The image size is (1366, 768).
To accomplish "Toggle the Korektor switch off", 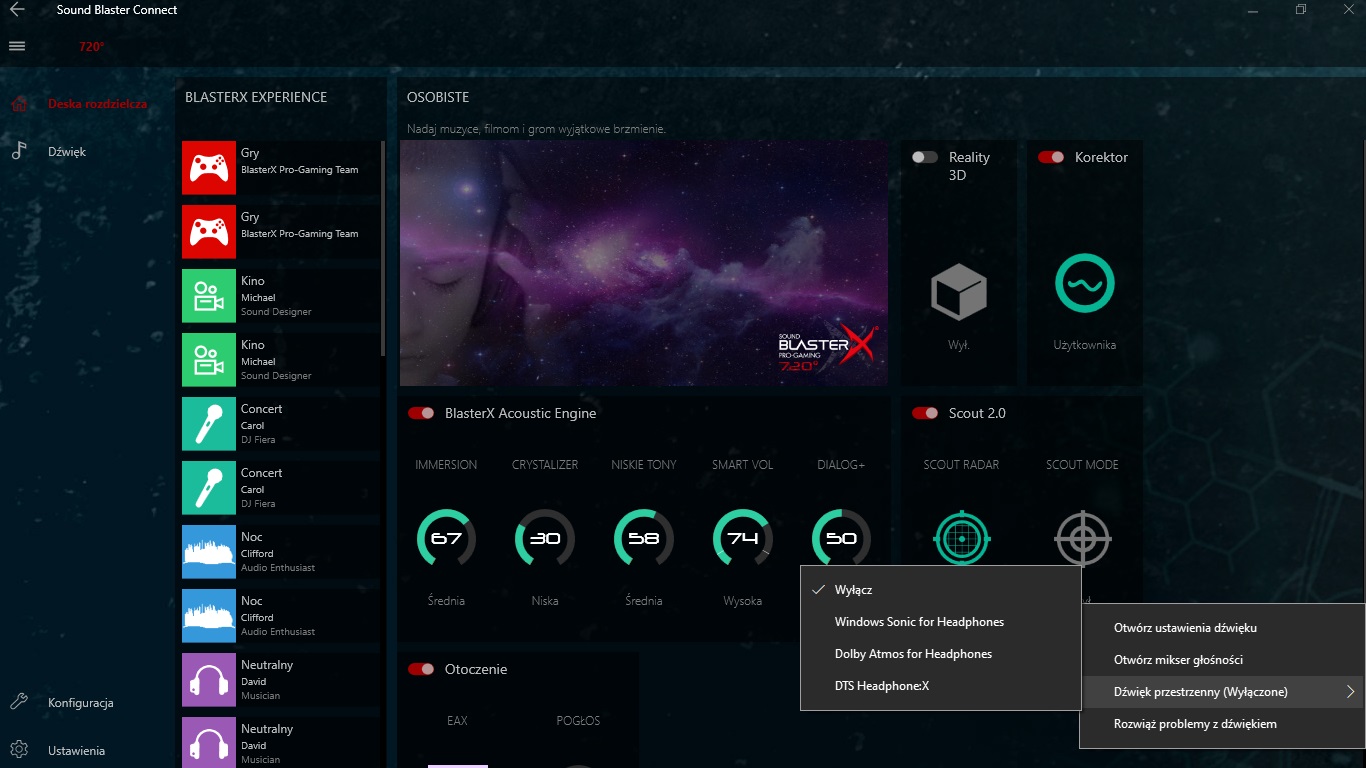I will click(x=1051, y=157).
